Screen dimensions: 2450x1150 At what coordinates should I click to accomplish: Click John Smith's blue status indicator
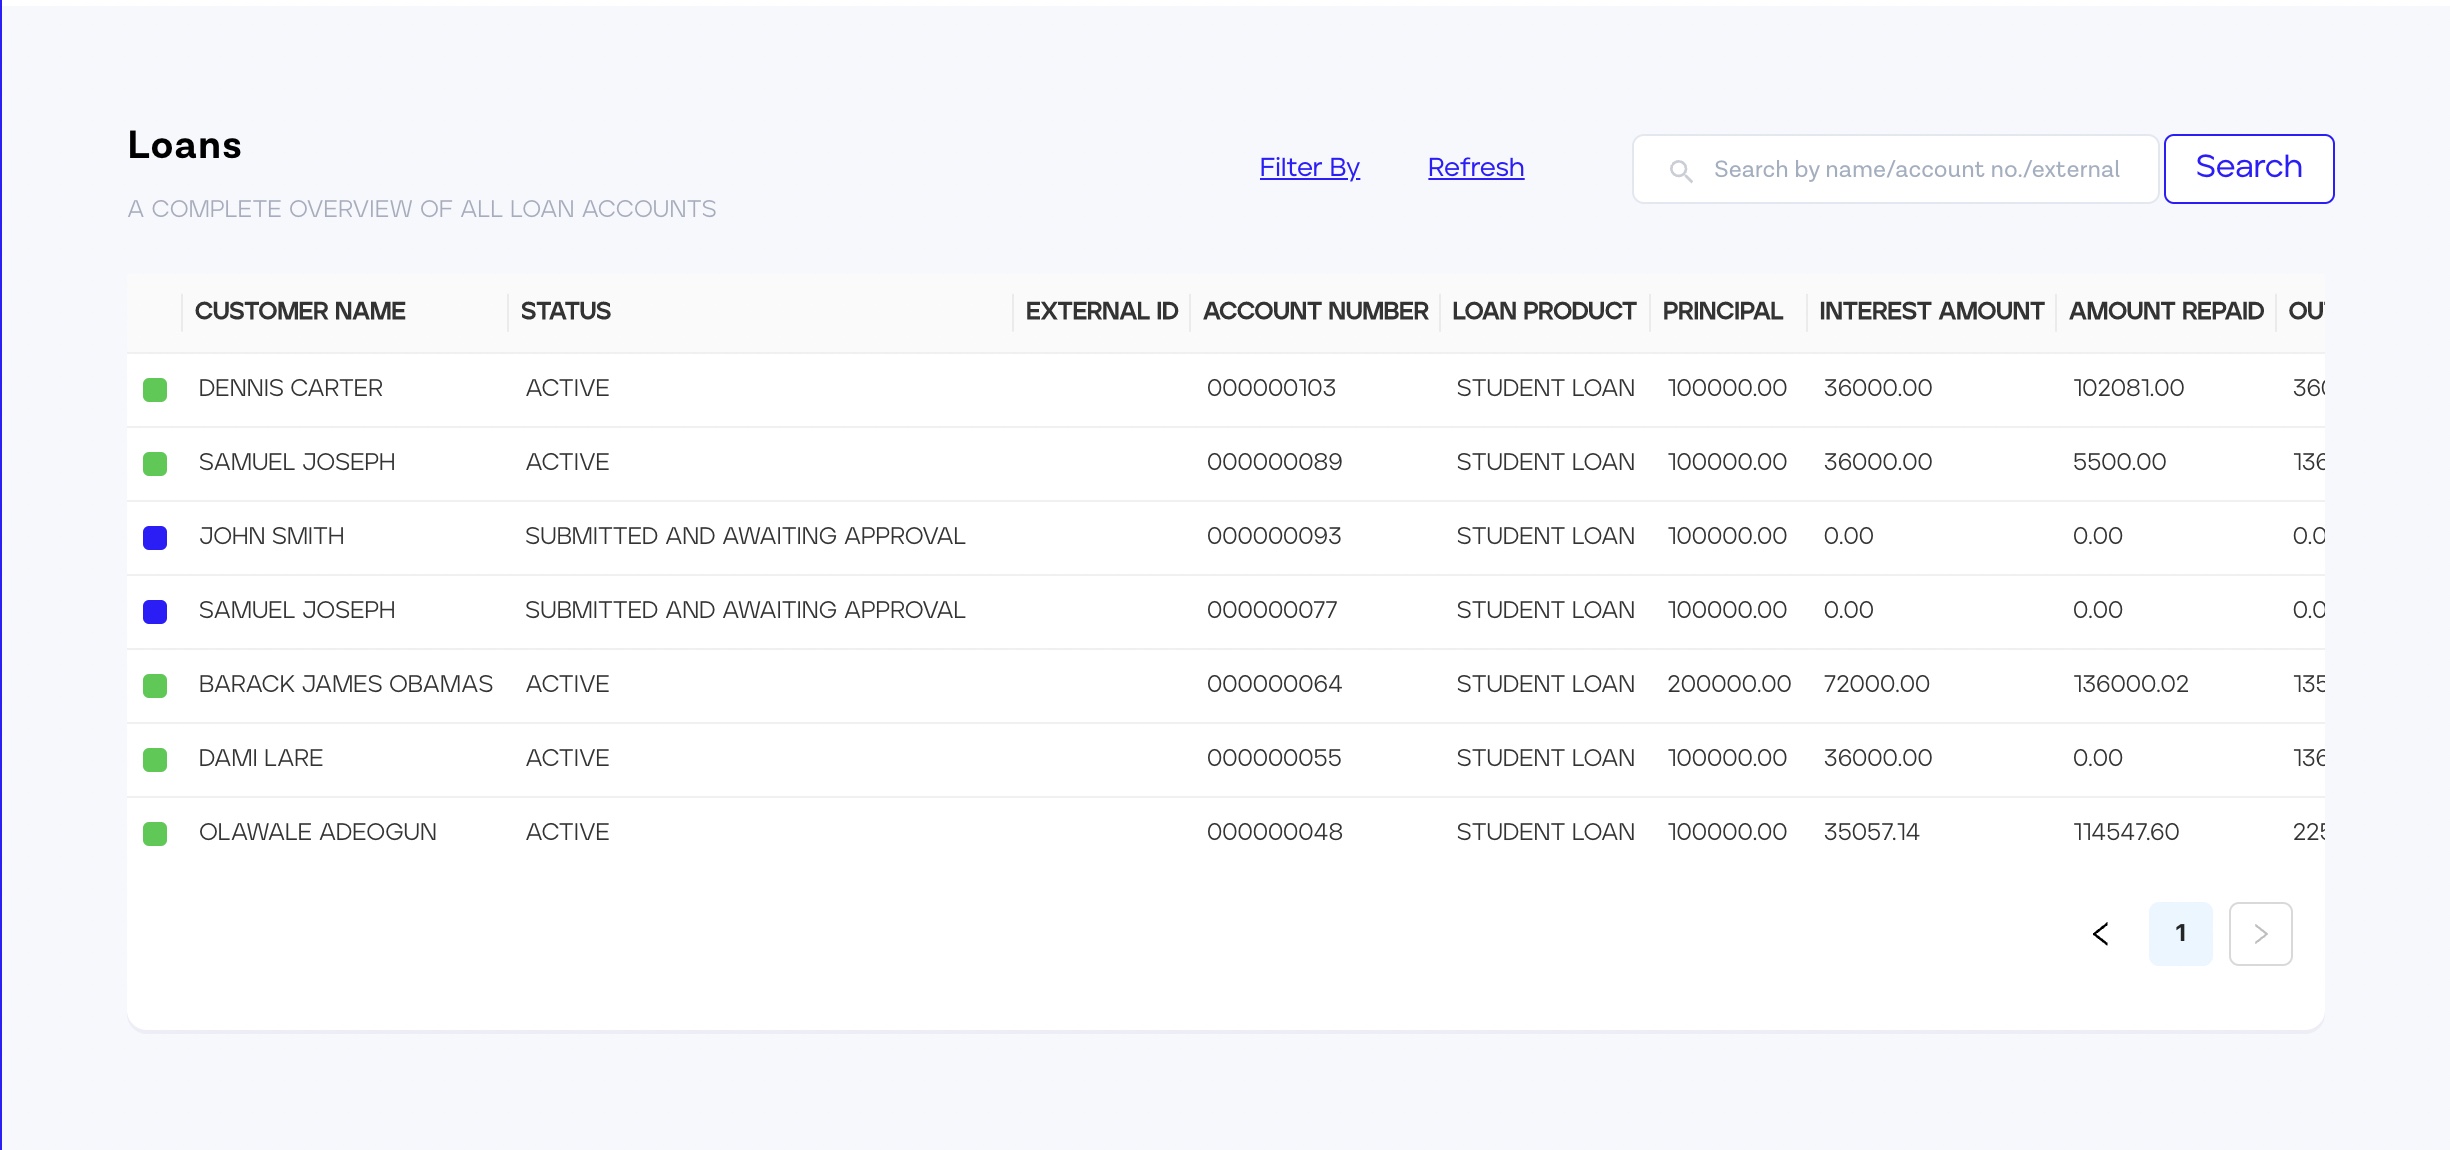(155, 538)
